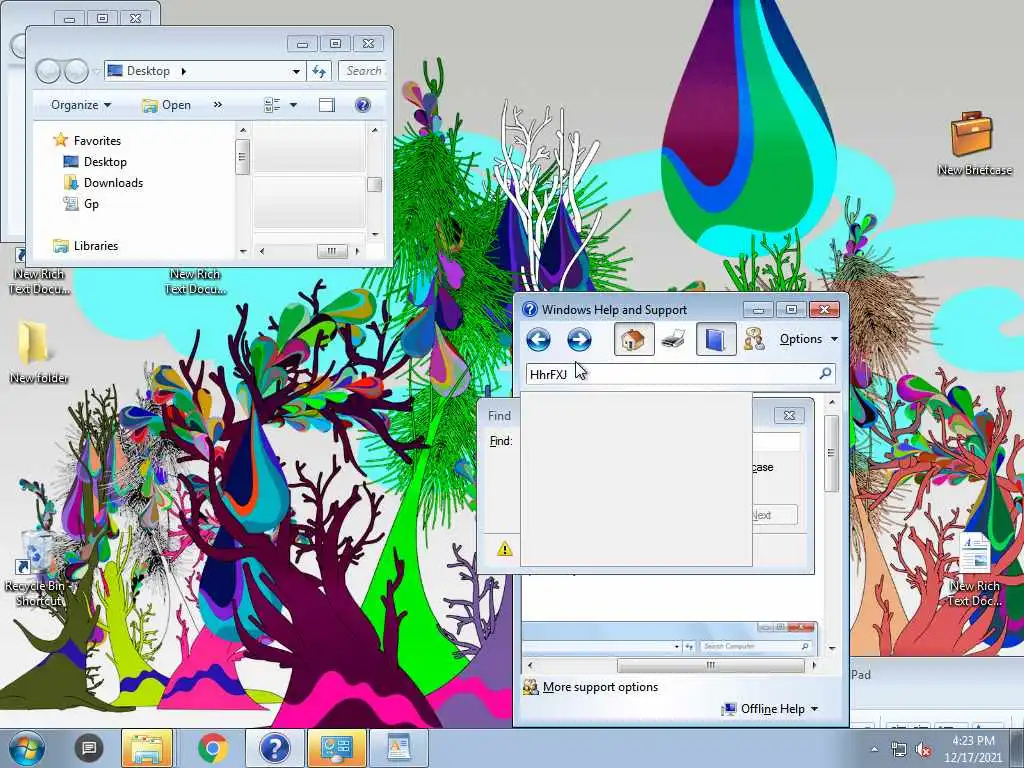Print the current help topic
The height and width of the screenshot is (768, 1024).
(673, 340)
